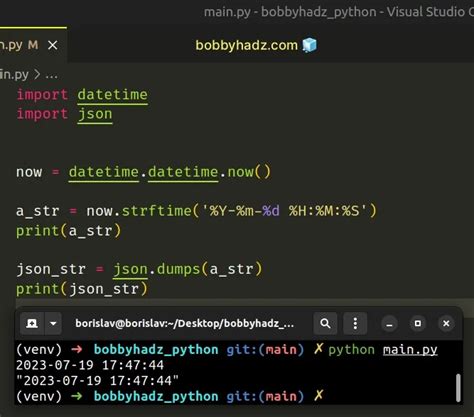Click unquoted terminal output 2023-07-19 17:47:44
This screenshot has width=474, height=417.
(x=90, y=365)
